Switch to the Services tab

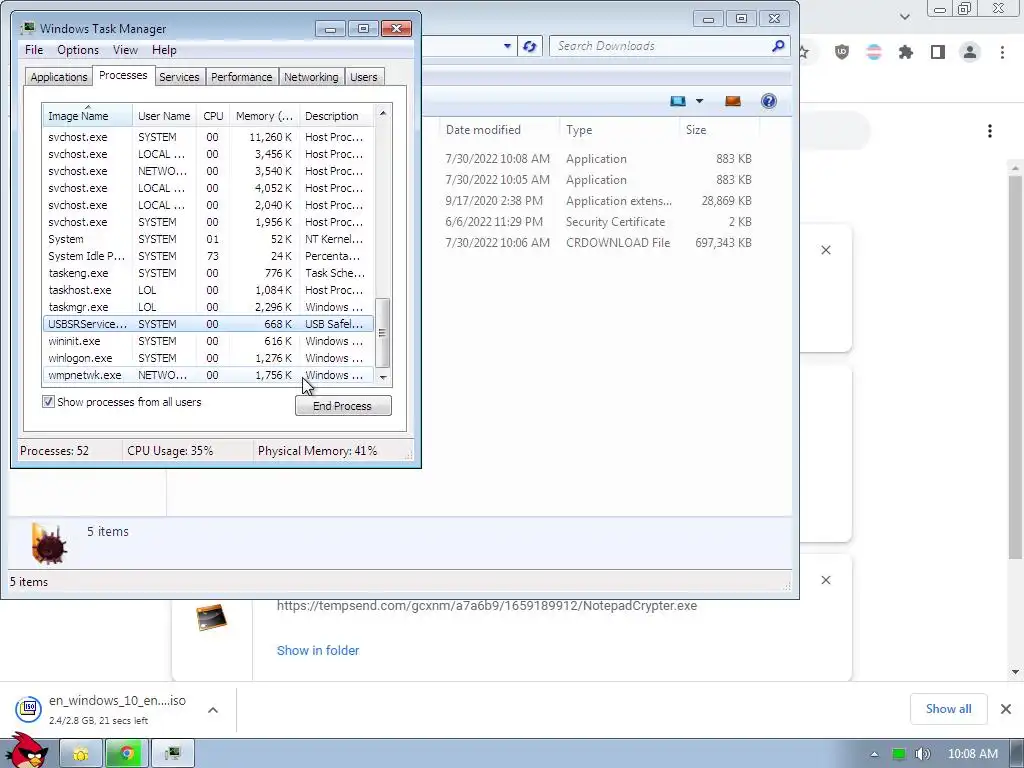[179, 77]
